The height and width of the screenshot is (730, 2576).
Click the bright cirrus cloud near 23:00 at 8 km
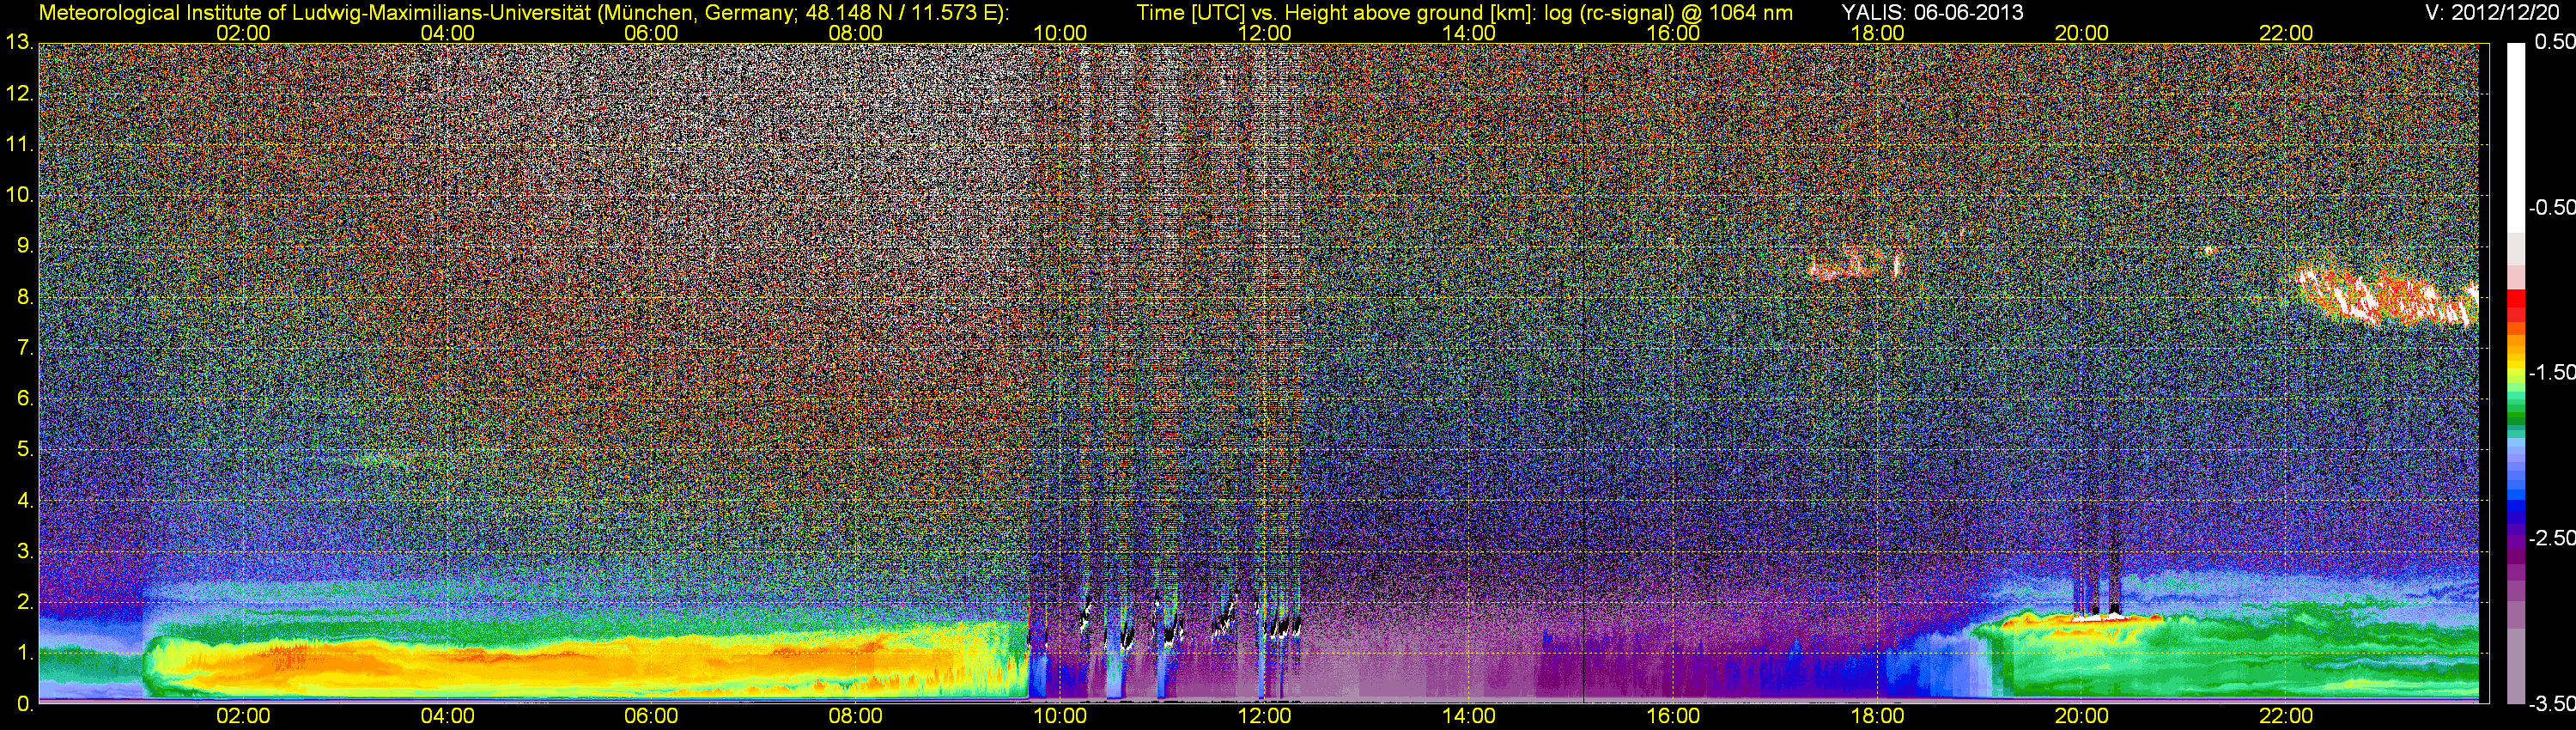click(2388, 297)
